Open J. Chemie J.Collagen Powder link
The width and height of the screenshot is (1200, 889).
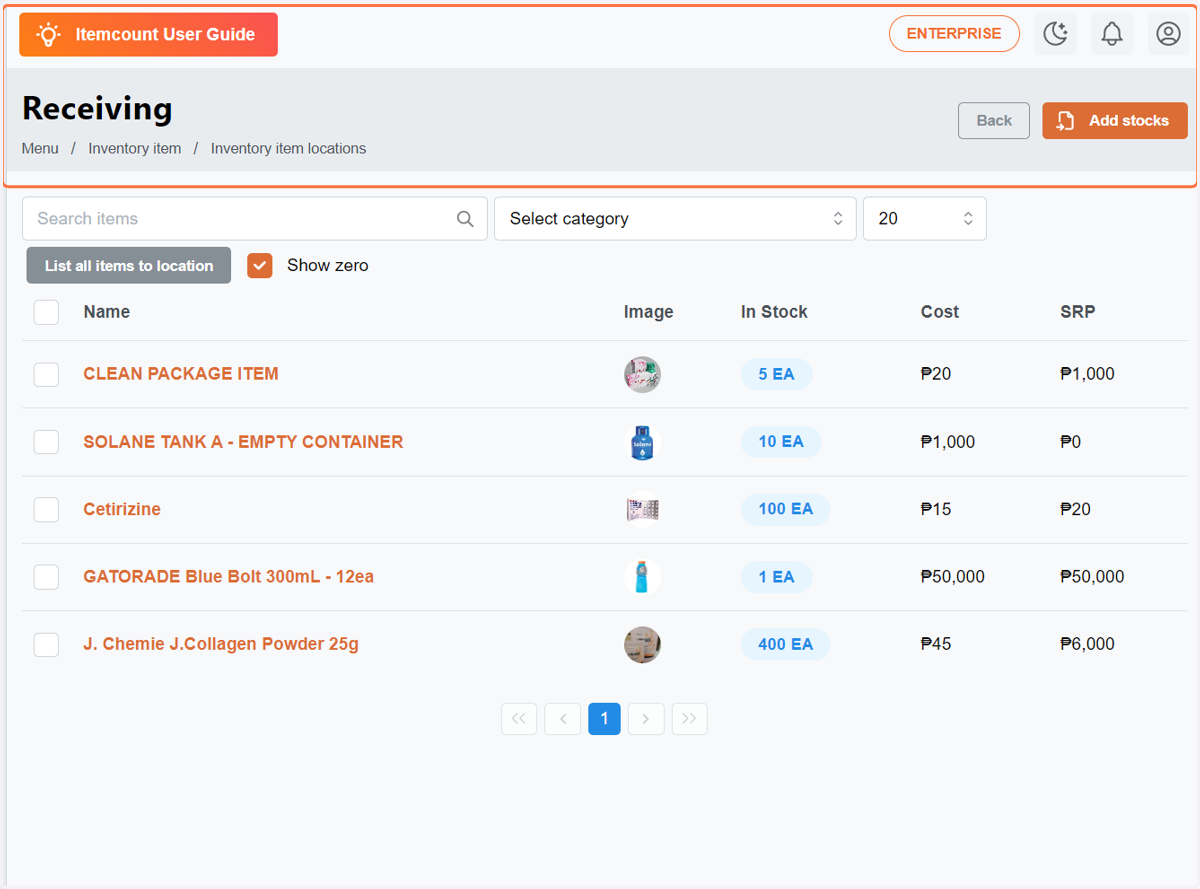click(221, 645)
